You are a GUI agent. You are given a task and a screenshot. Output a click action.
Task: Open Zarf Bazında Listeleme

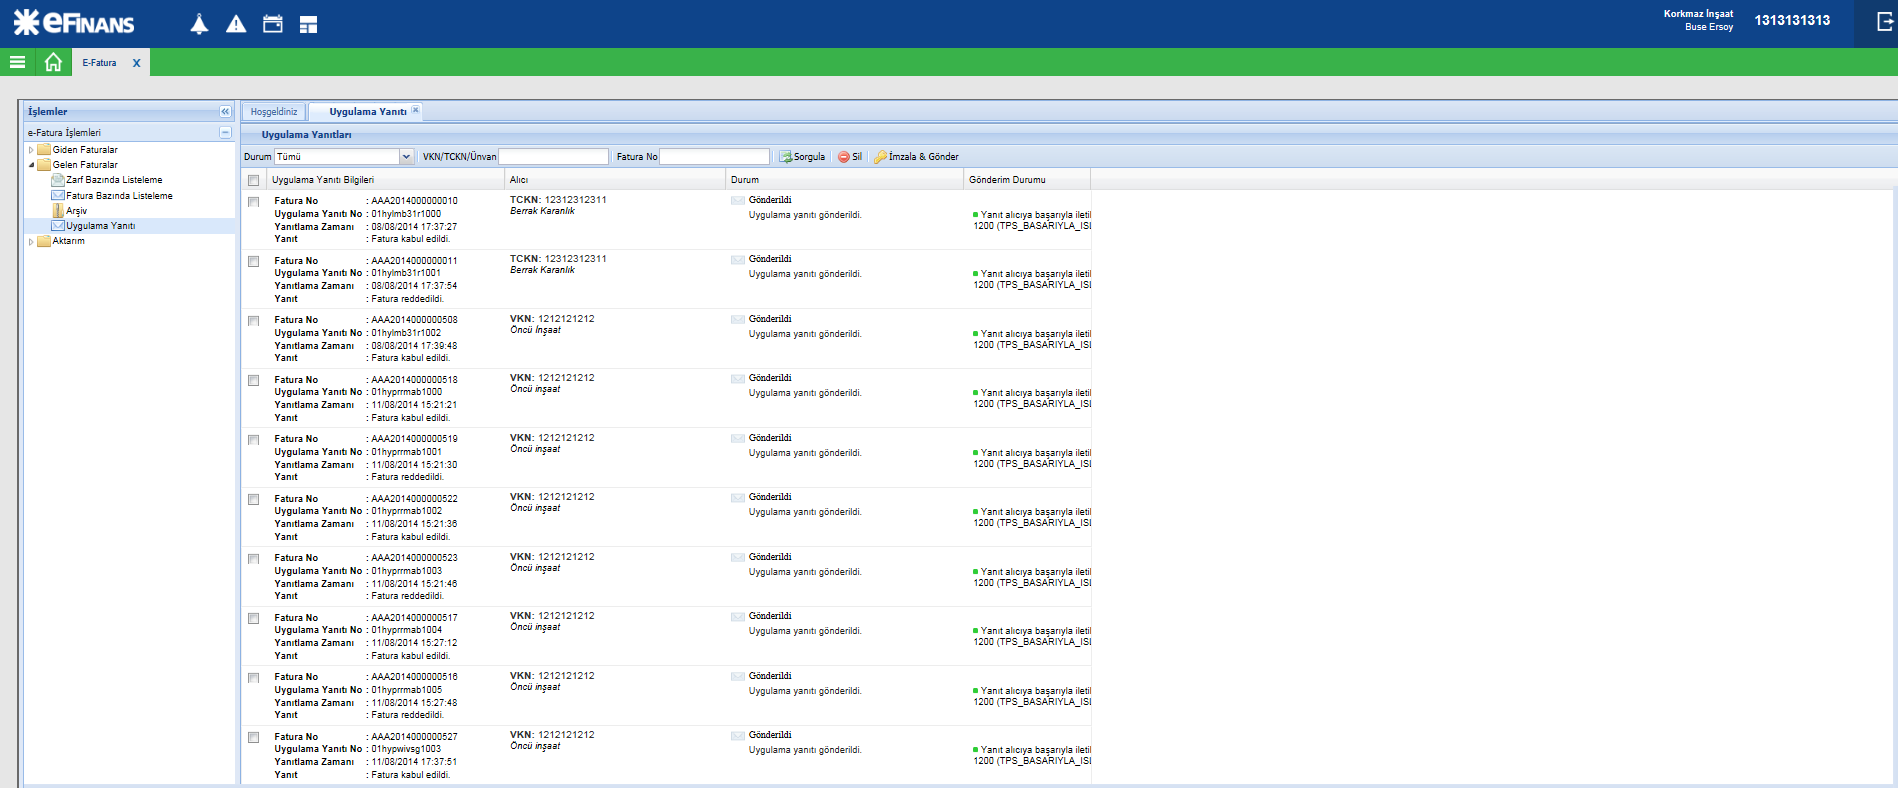click(x=107, y=180)
